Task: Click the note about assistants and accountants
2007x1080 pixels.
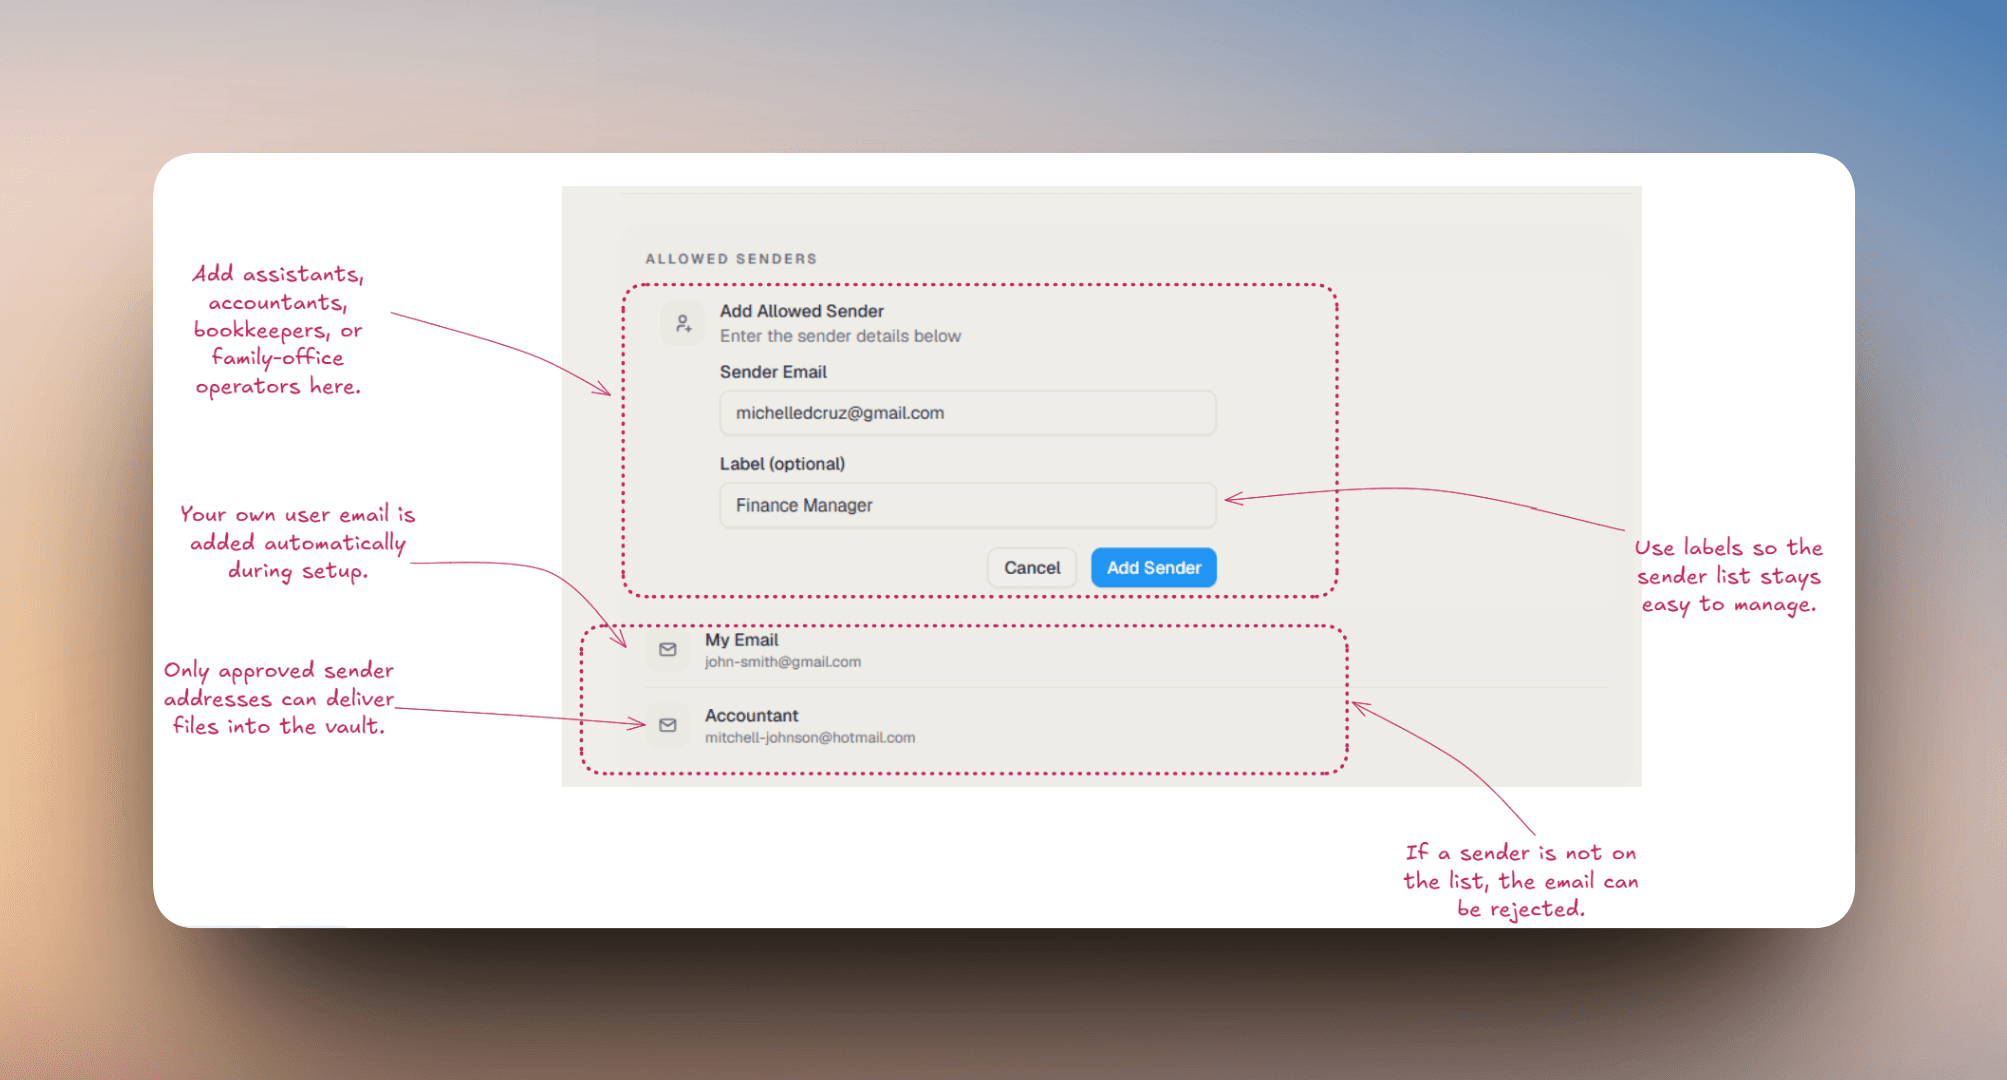Action: [278, 330]
